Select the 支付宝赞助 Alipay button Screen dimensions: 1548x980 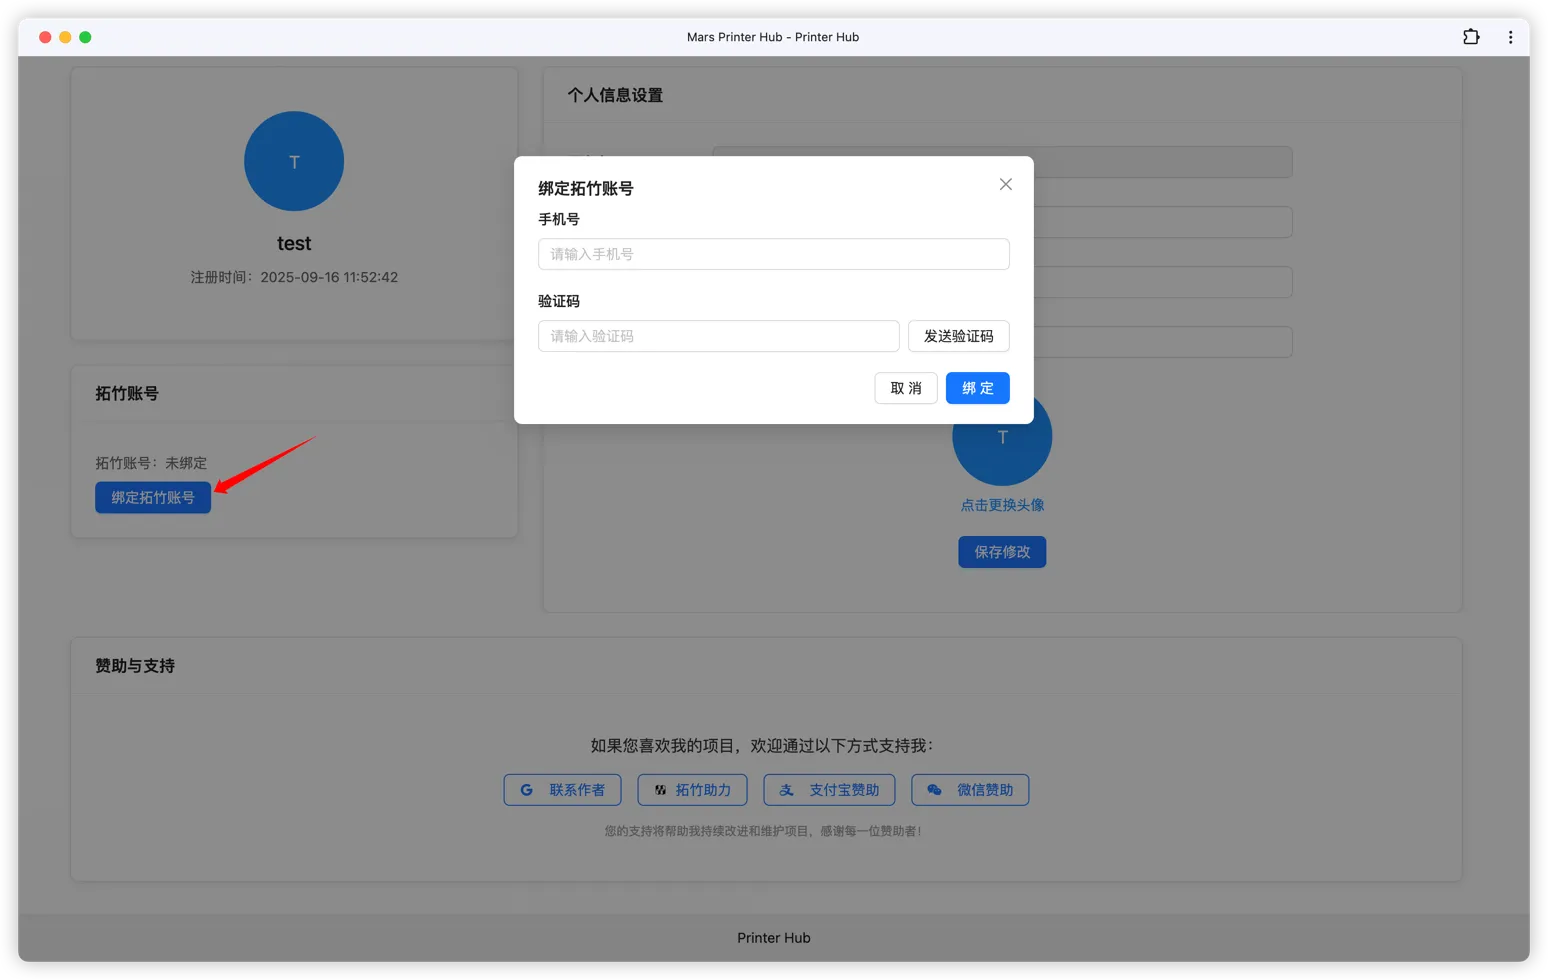829,790
